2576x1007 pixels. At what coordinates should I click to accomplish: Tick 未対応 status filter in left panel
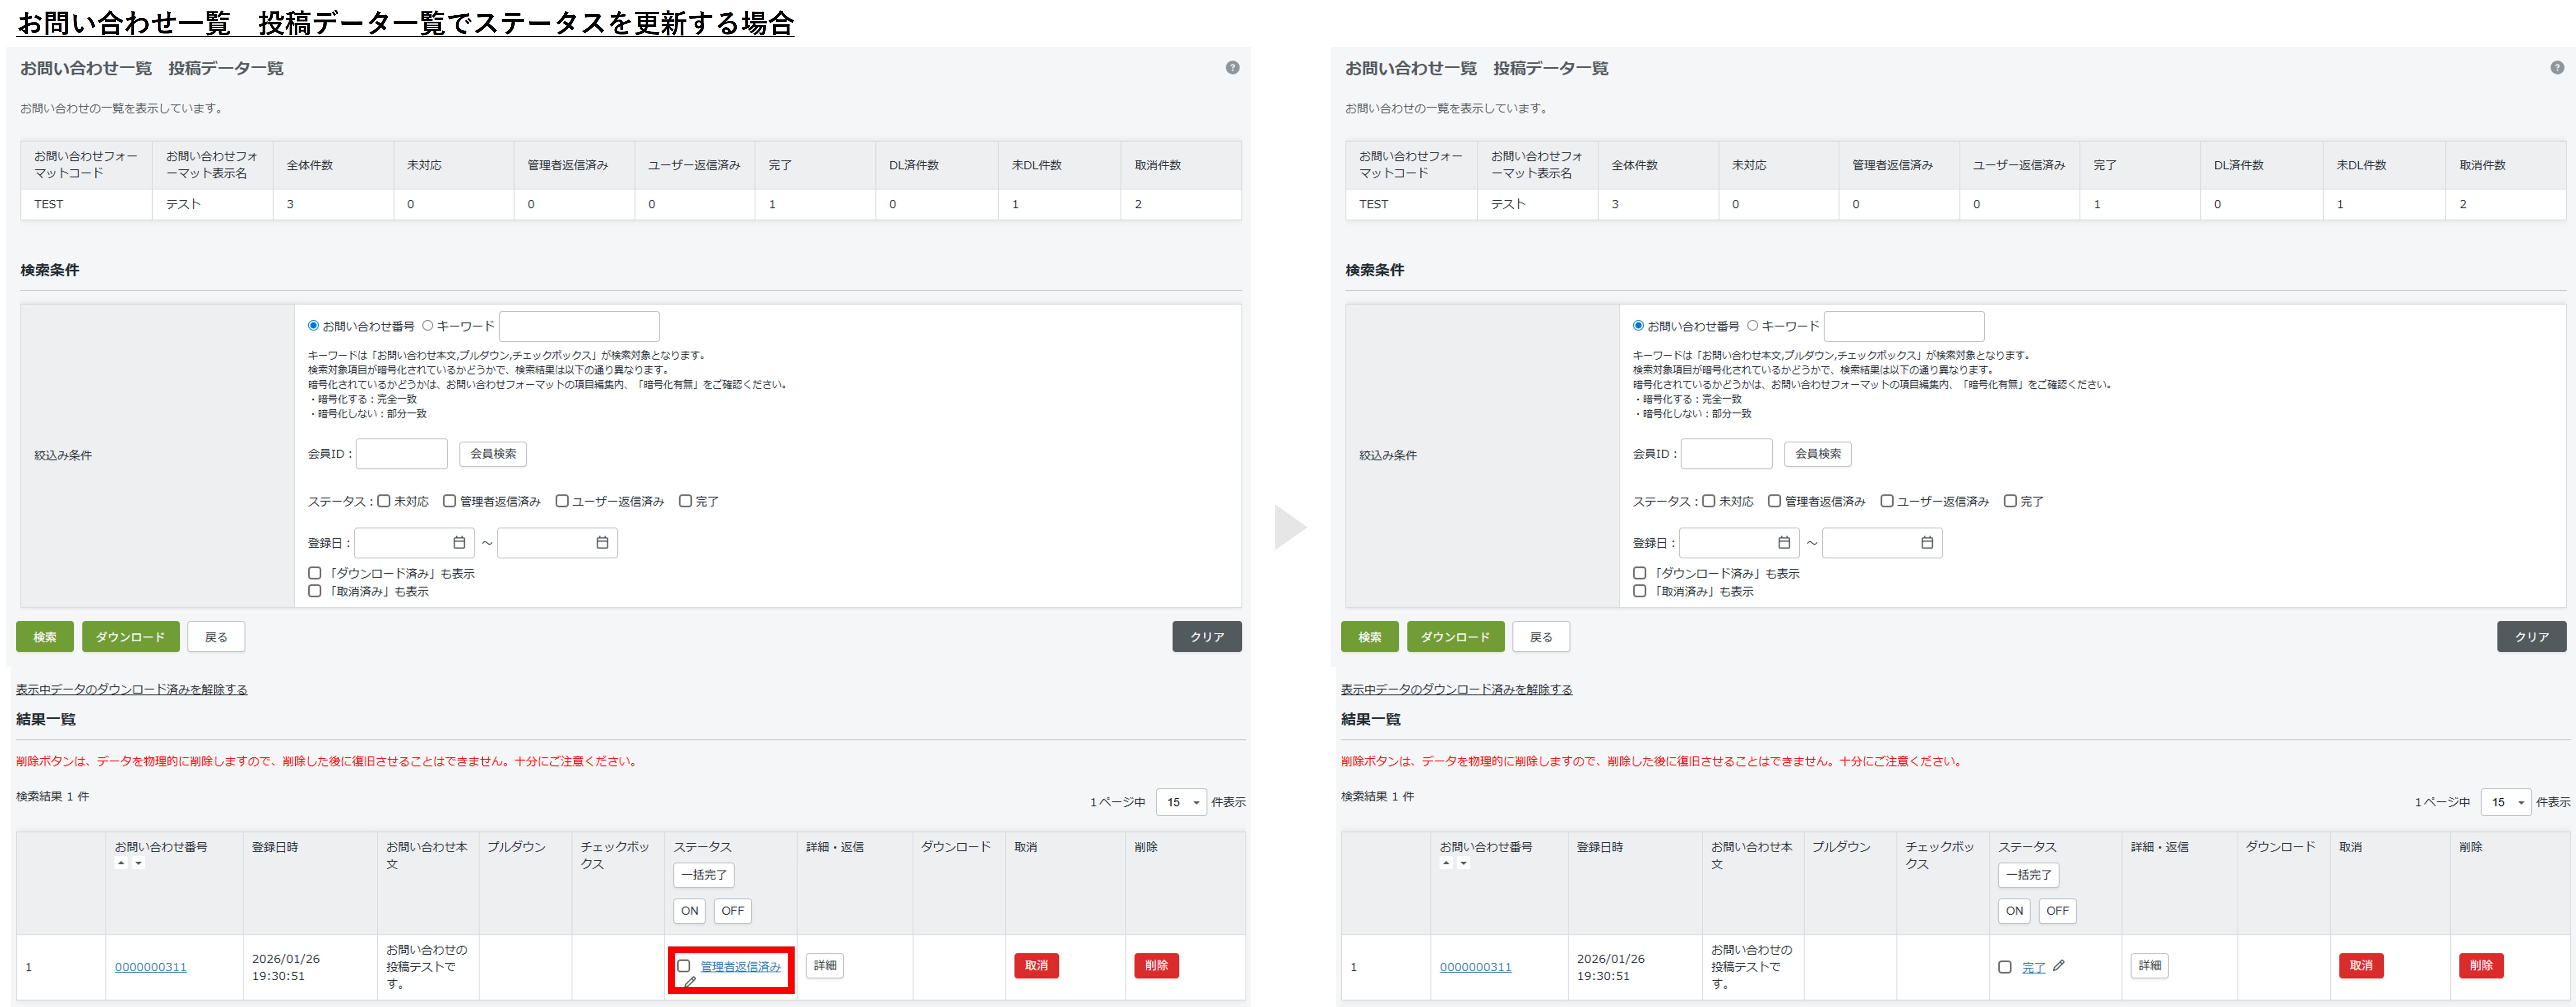click(384, 501)
